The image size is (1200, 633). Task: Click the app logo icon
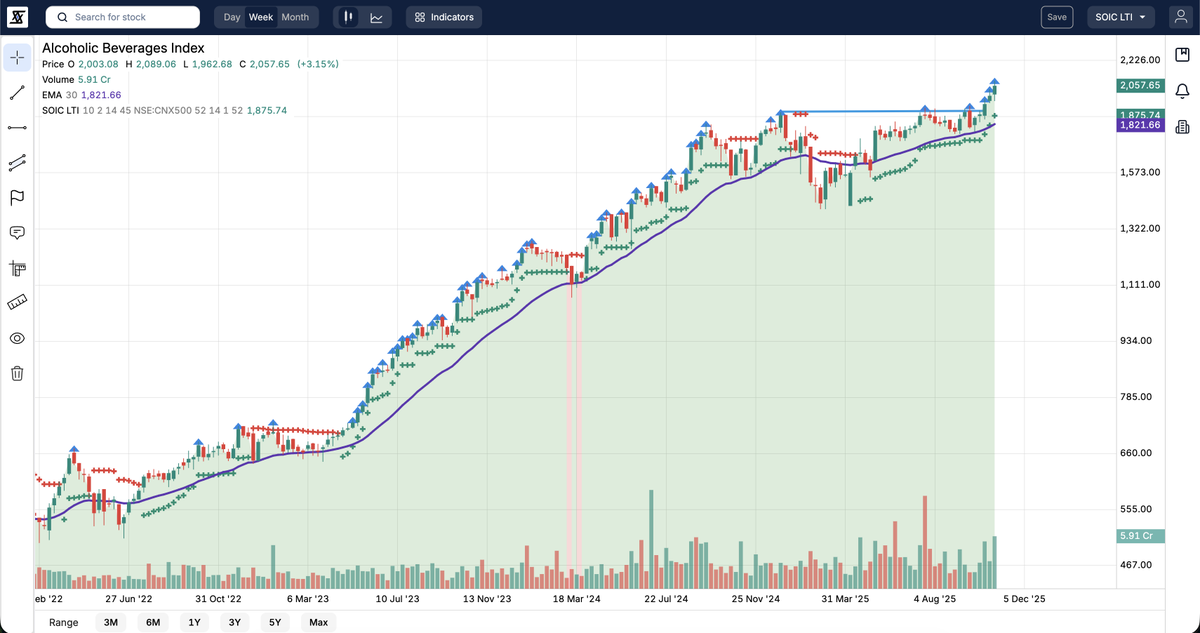(18, 17)
